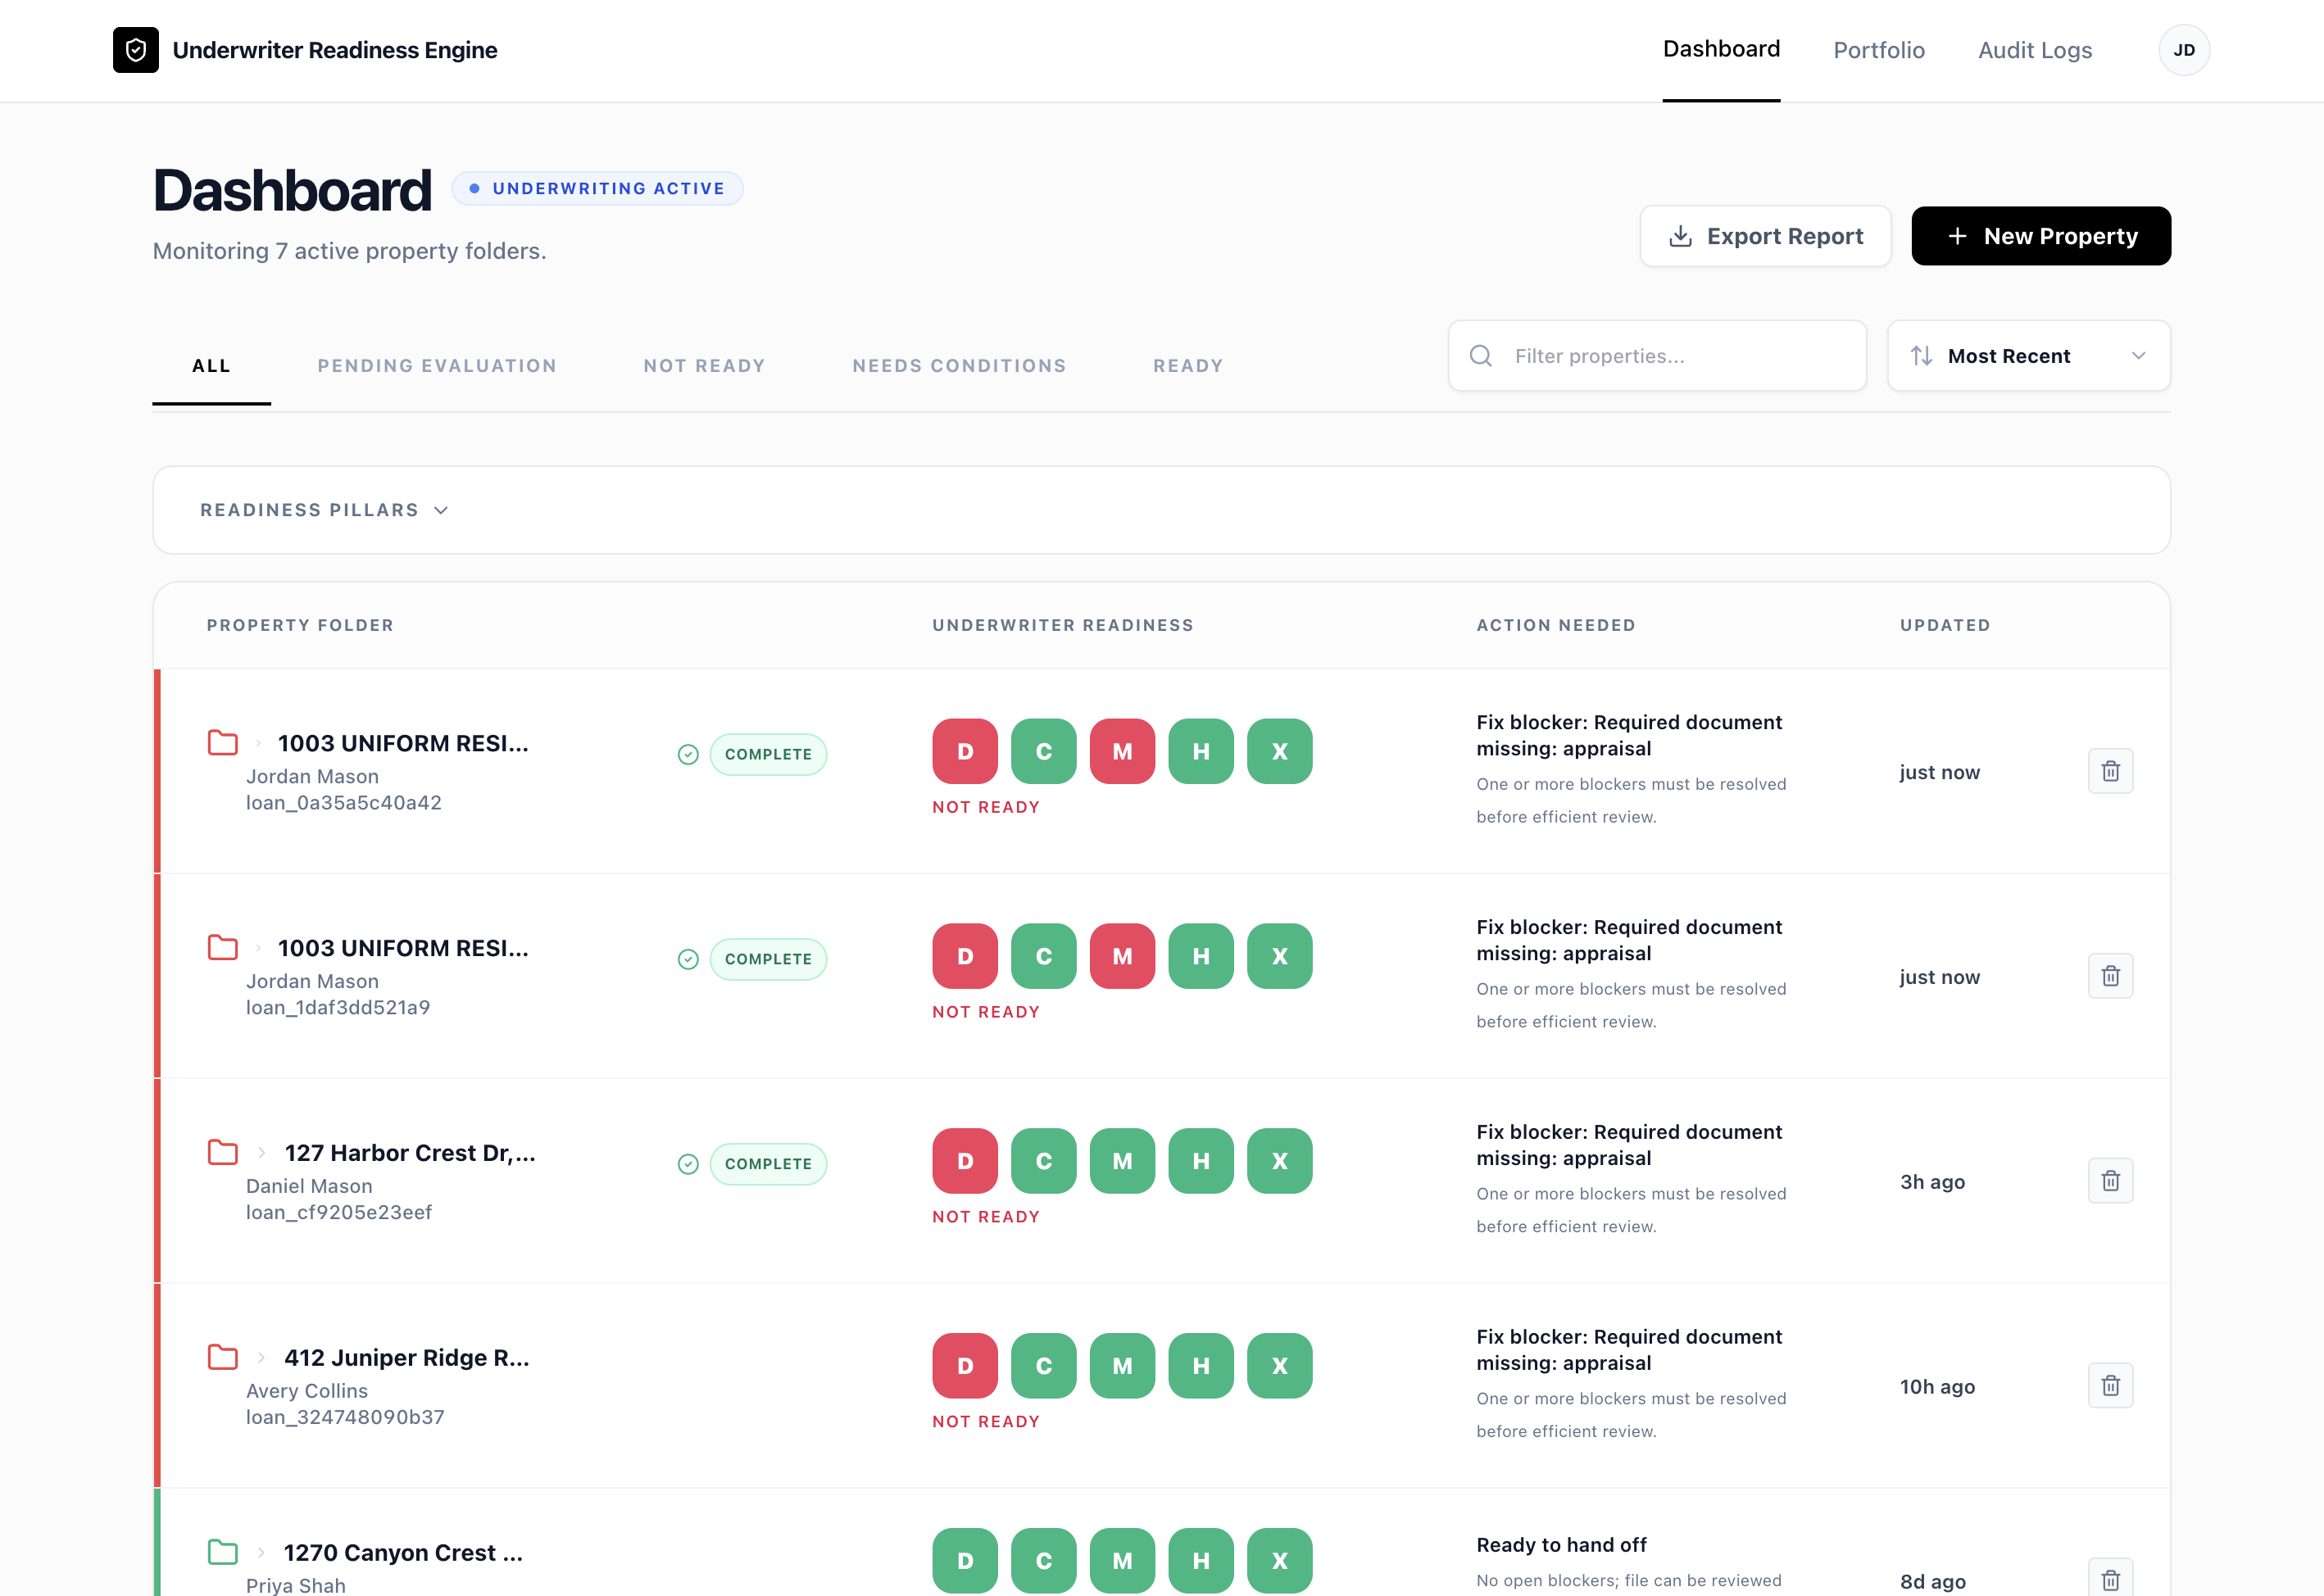Click the shield logo icon

[135, 50]
